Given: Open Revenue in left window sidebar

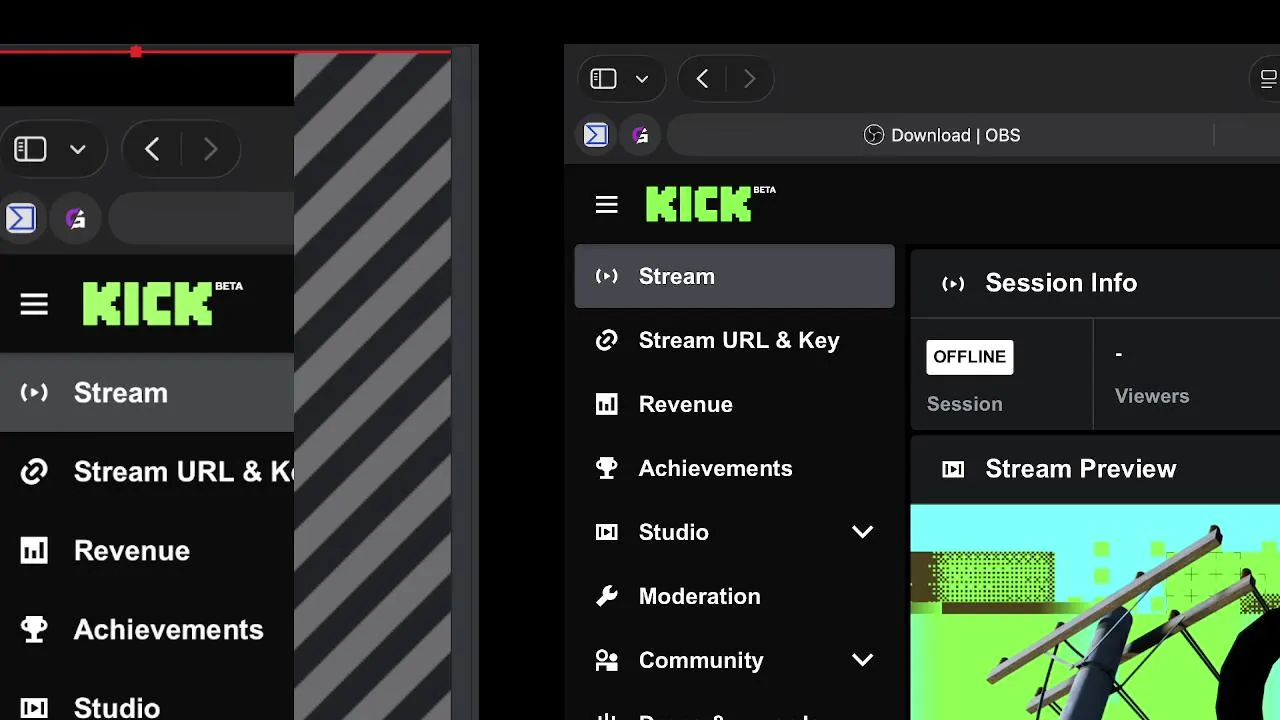Looking at the screenshot, I should tap(147, 550).
